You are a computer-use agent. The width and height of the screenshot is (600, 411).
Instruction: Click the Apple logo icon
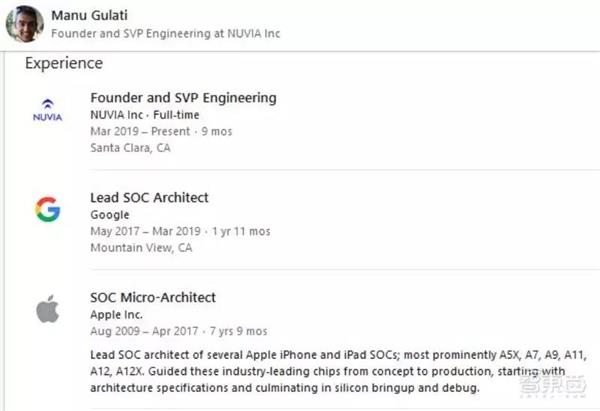point(47,310)
